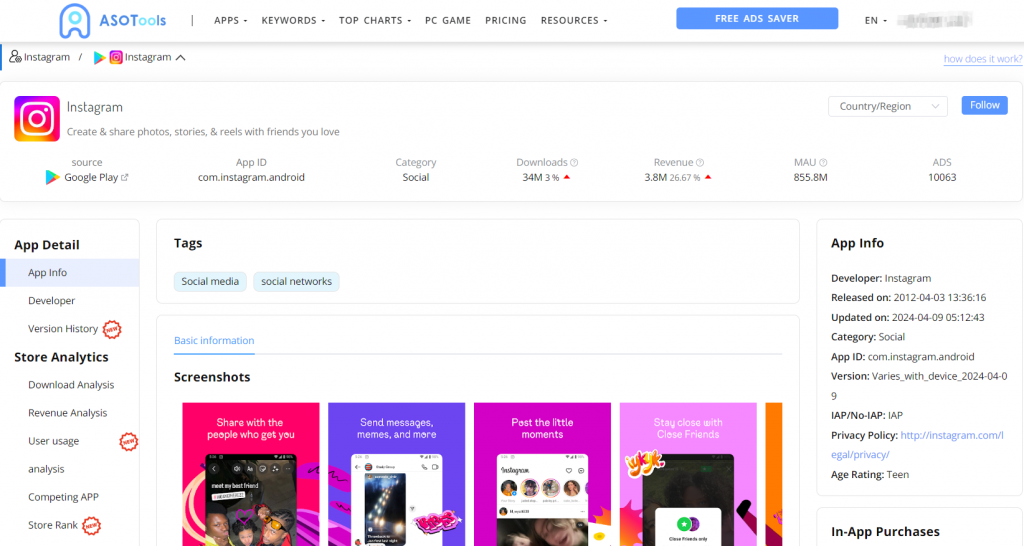The height and width of the screenshot is (546, 1024).
Task: Click the help icon beside Revenue
Action: pos(700,163)
